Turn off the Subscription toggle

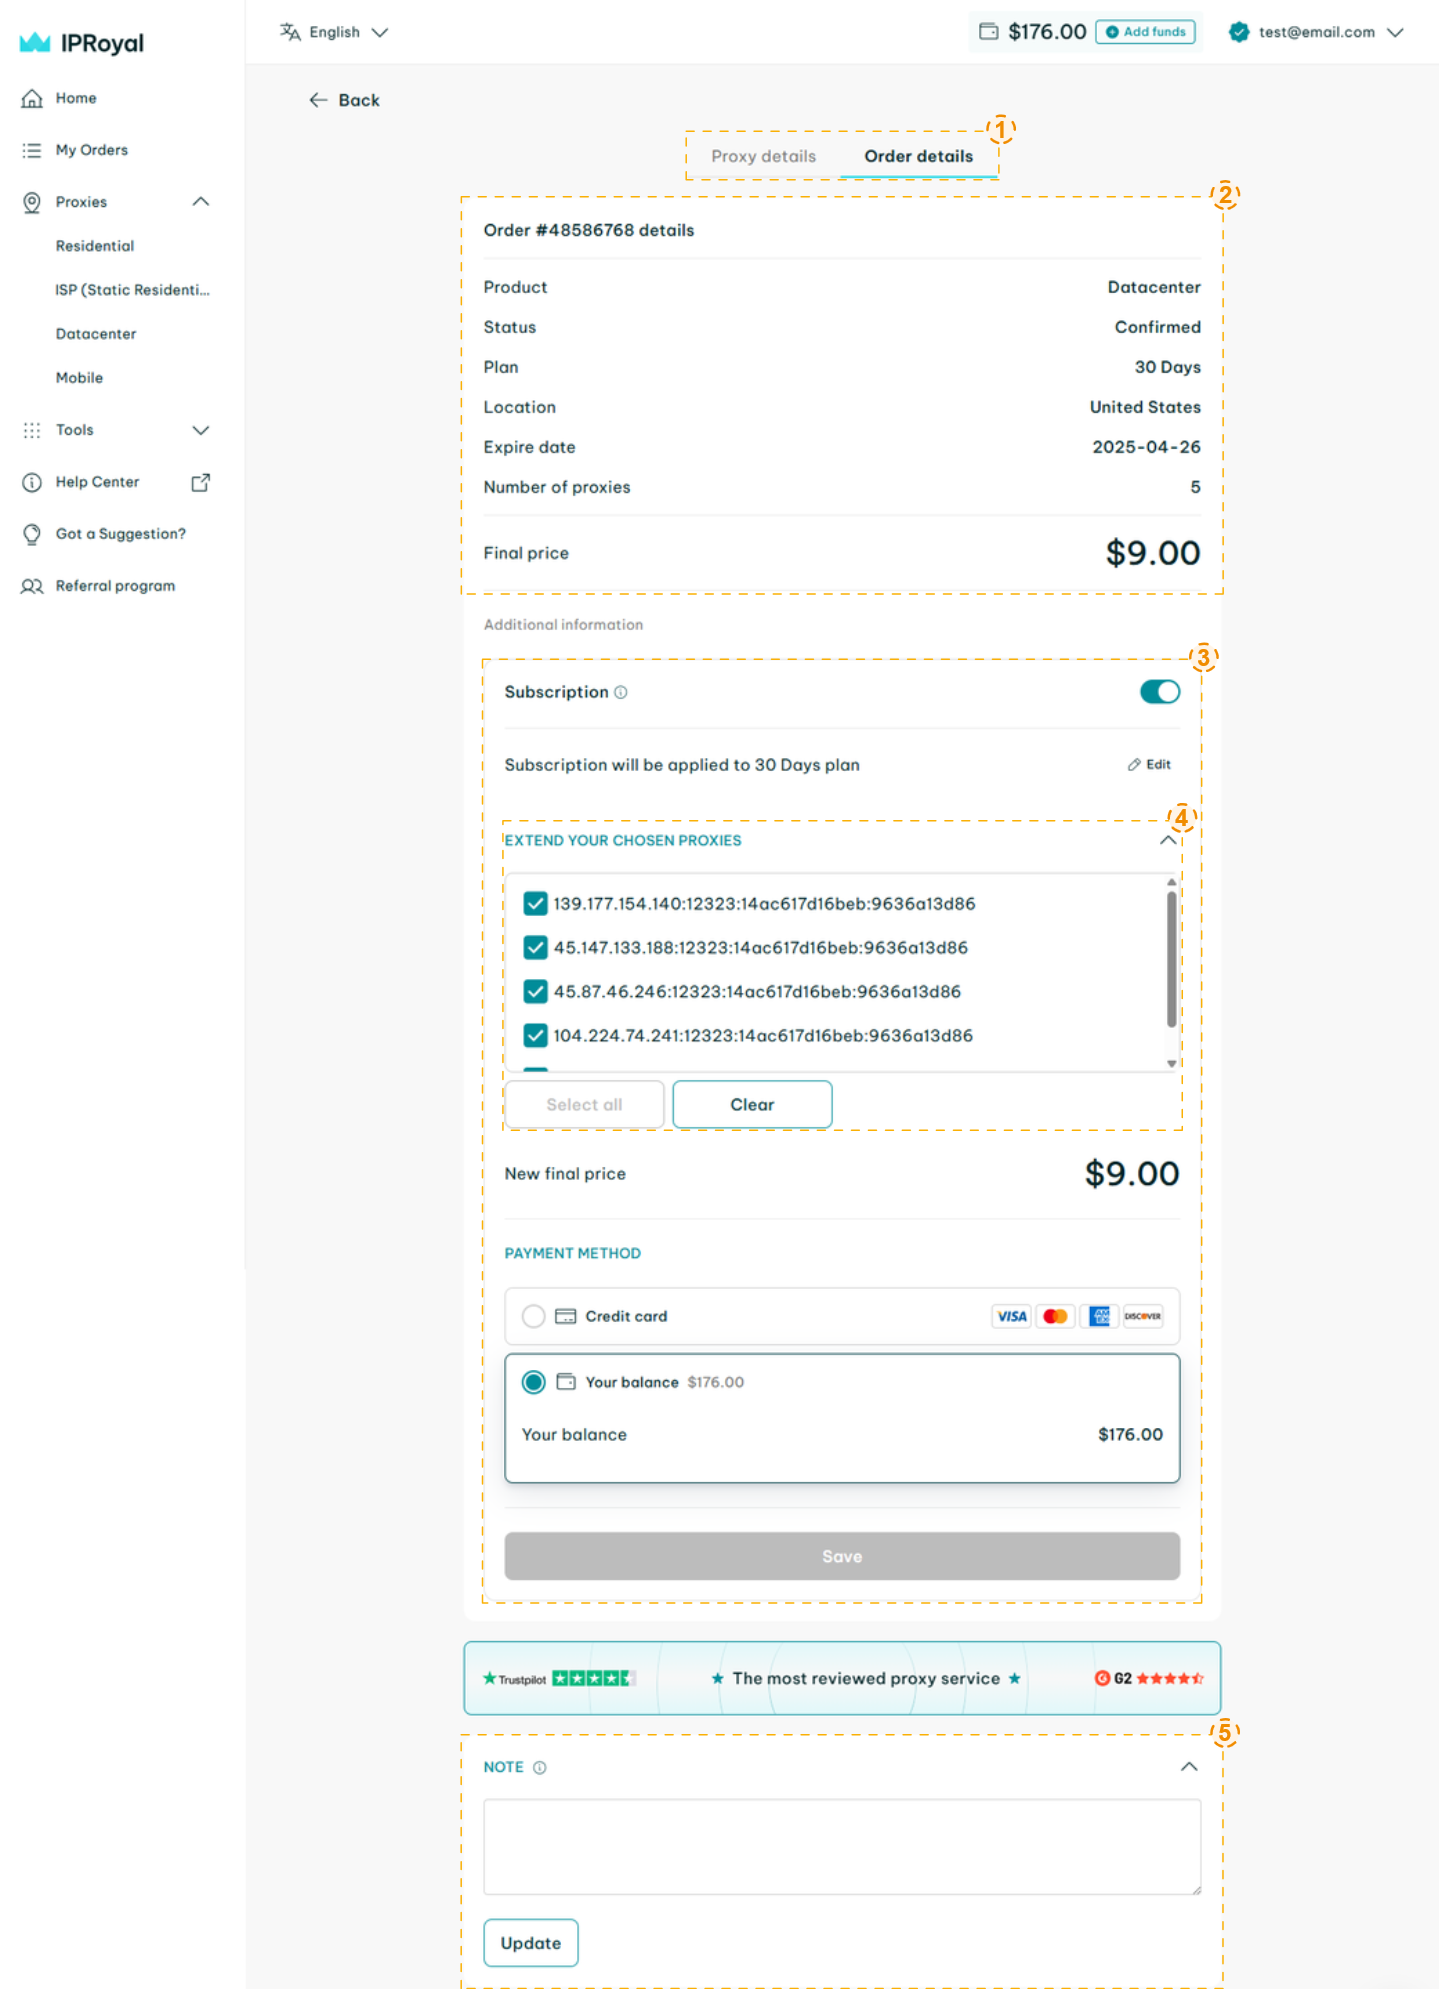pos(1159,692)
